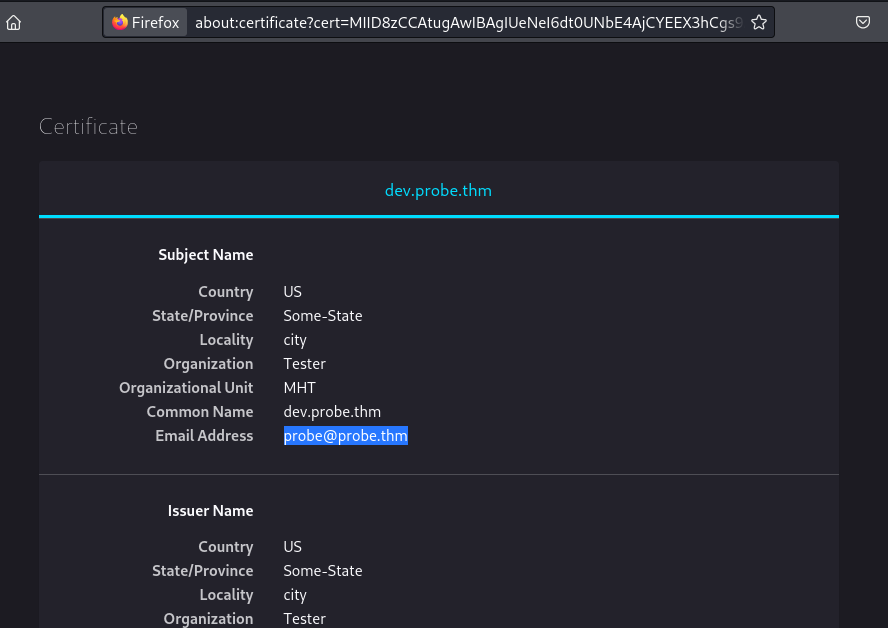This screenshot has width=888, height=628.
Task: Select the dev.probe.thm certificate tab
Action: pos(438,190)
